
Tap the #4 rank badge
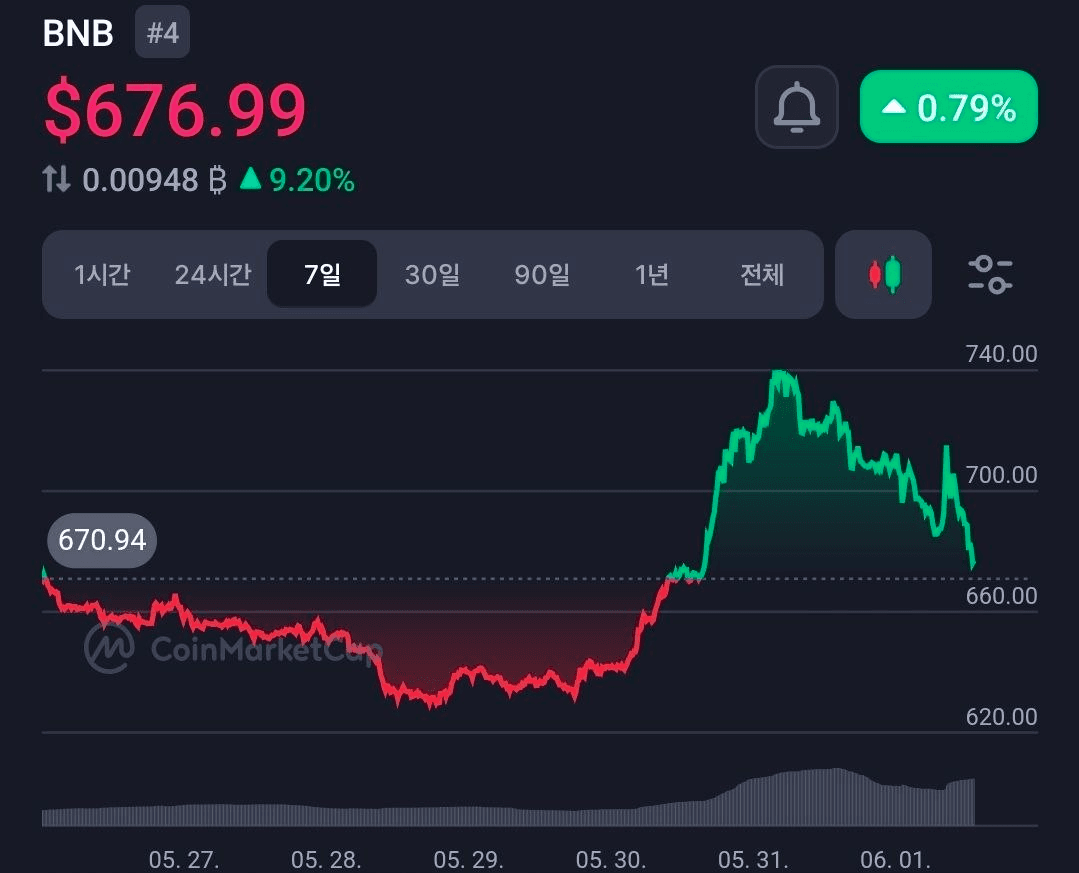tap(162, 32)
